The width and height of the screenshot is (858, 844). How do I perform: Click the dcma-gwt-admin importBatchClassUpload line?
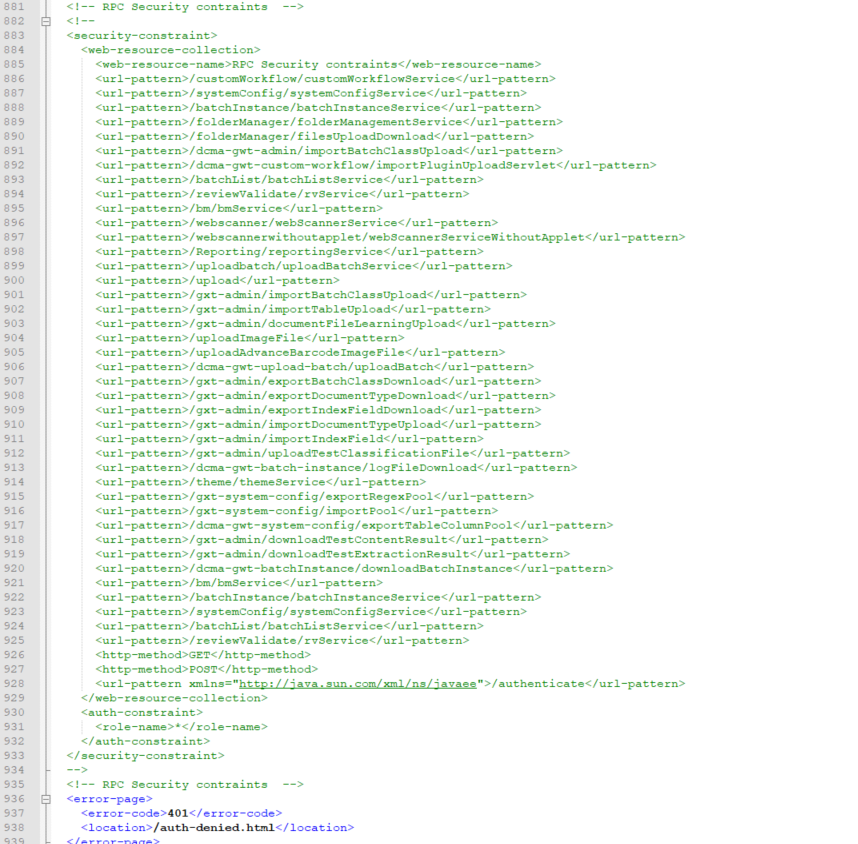pyautogui.click(x=329, y=151)
